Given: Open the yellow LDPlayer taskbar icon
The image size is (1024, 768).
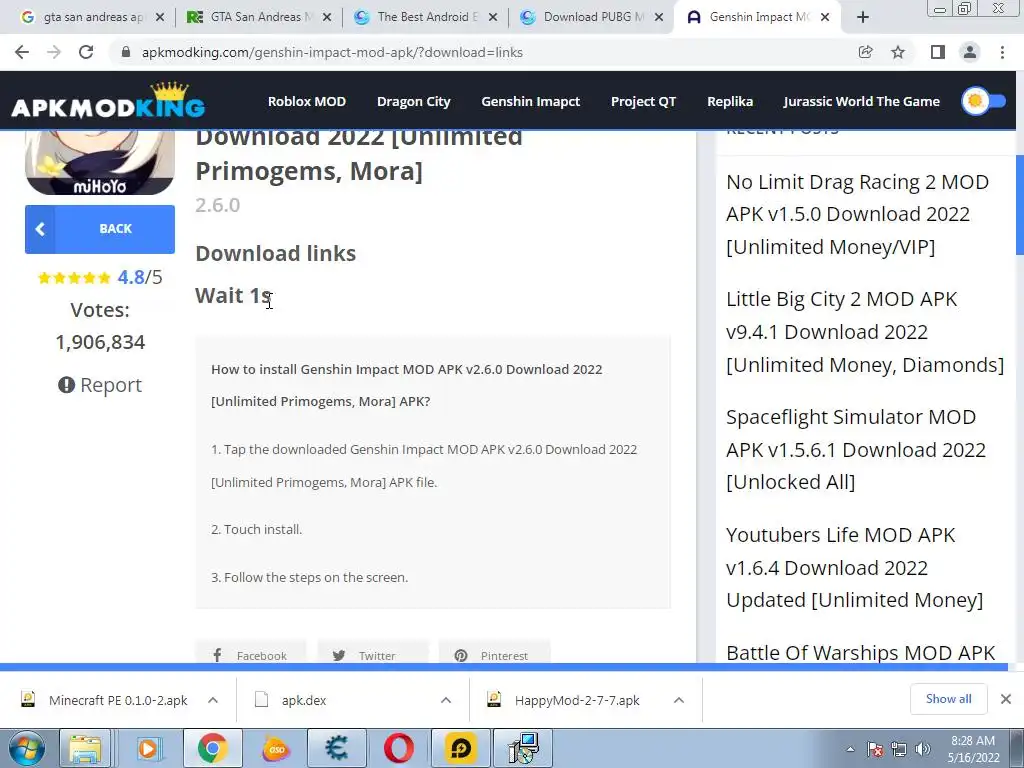Looking at the screenshot, I should tap(460, 748).
